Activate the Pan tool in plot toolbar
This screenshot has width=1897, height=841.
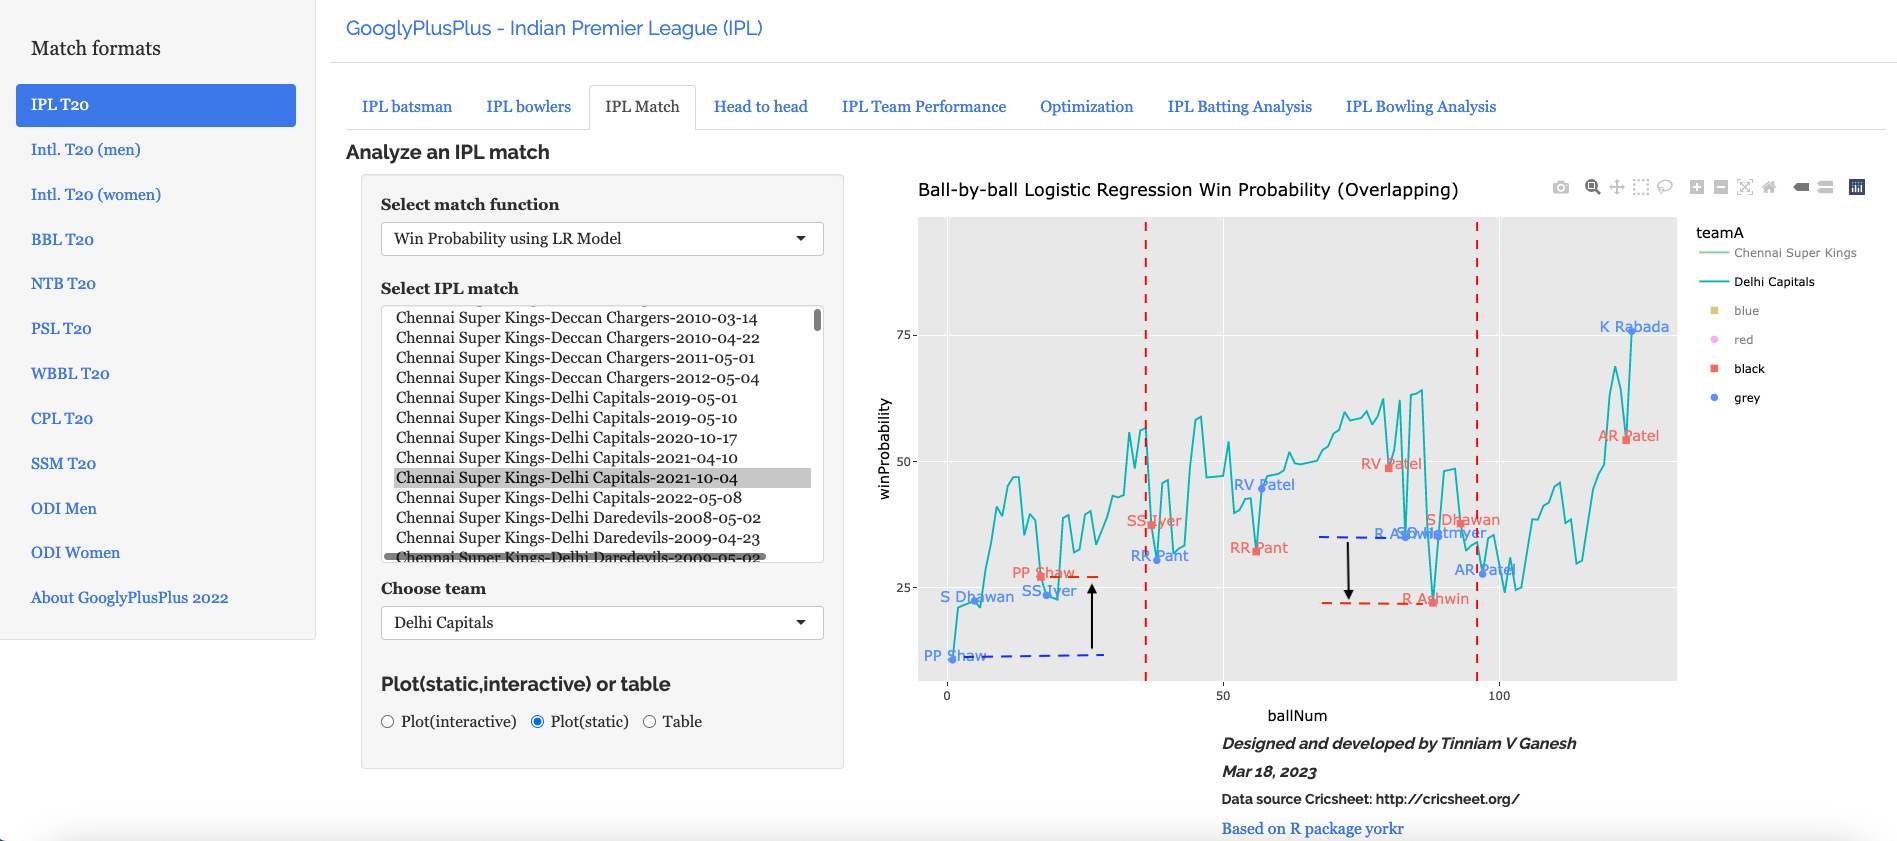point(1616,187)
